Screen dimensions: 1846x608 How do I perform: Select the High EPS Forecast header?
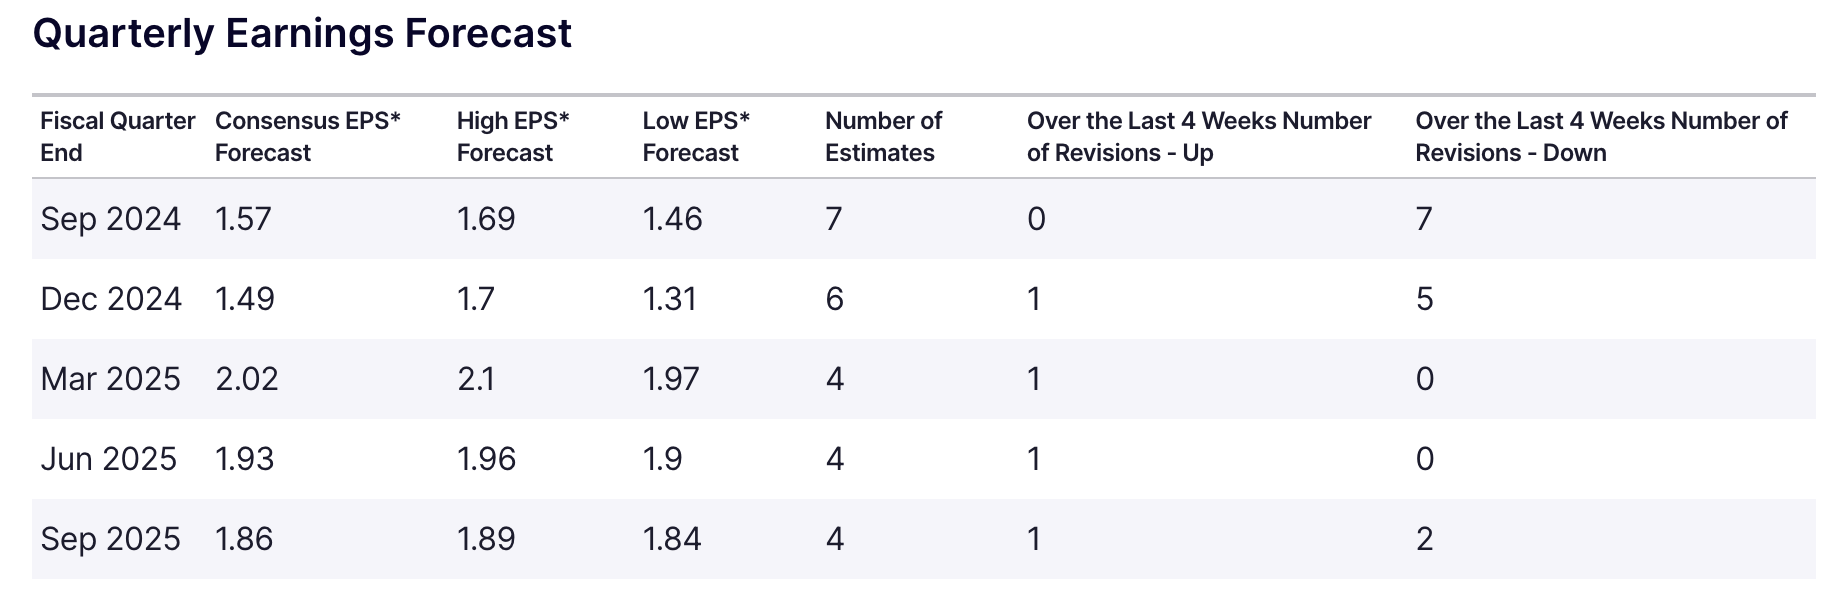(512, 137)
